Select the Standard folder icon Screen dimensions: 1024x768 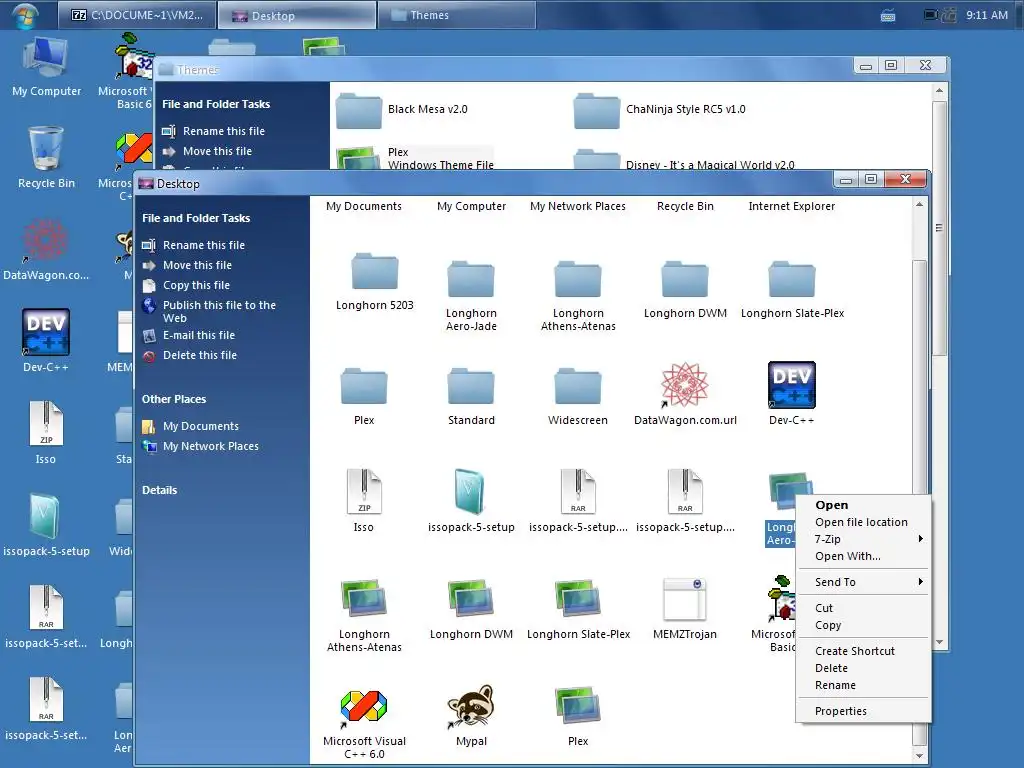pyautogui.click(x=471, y=387)
